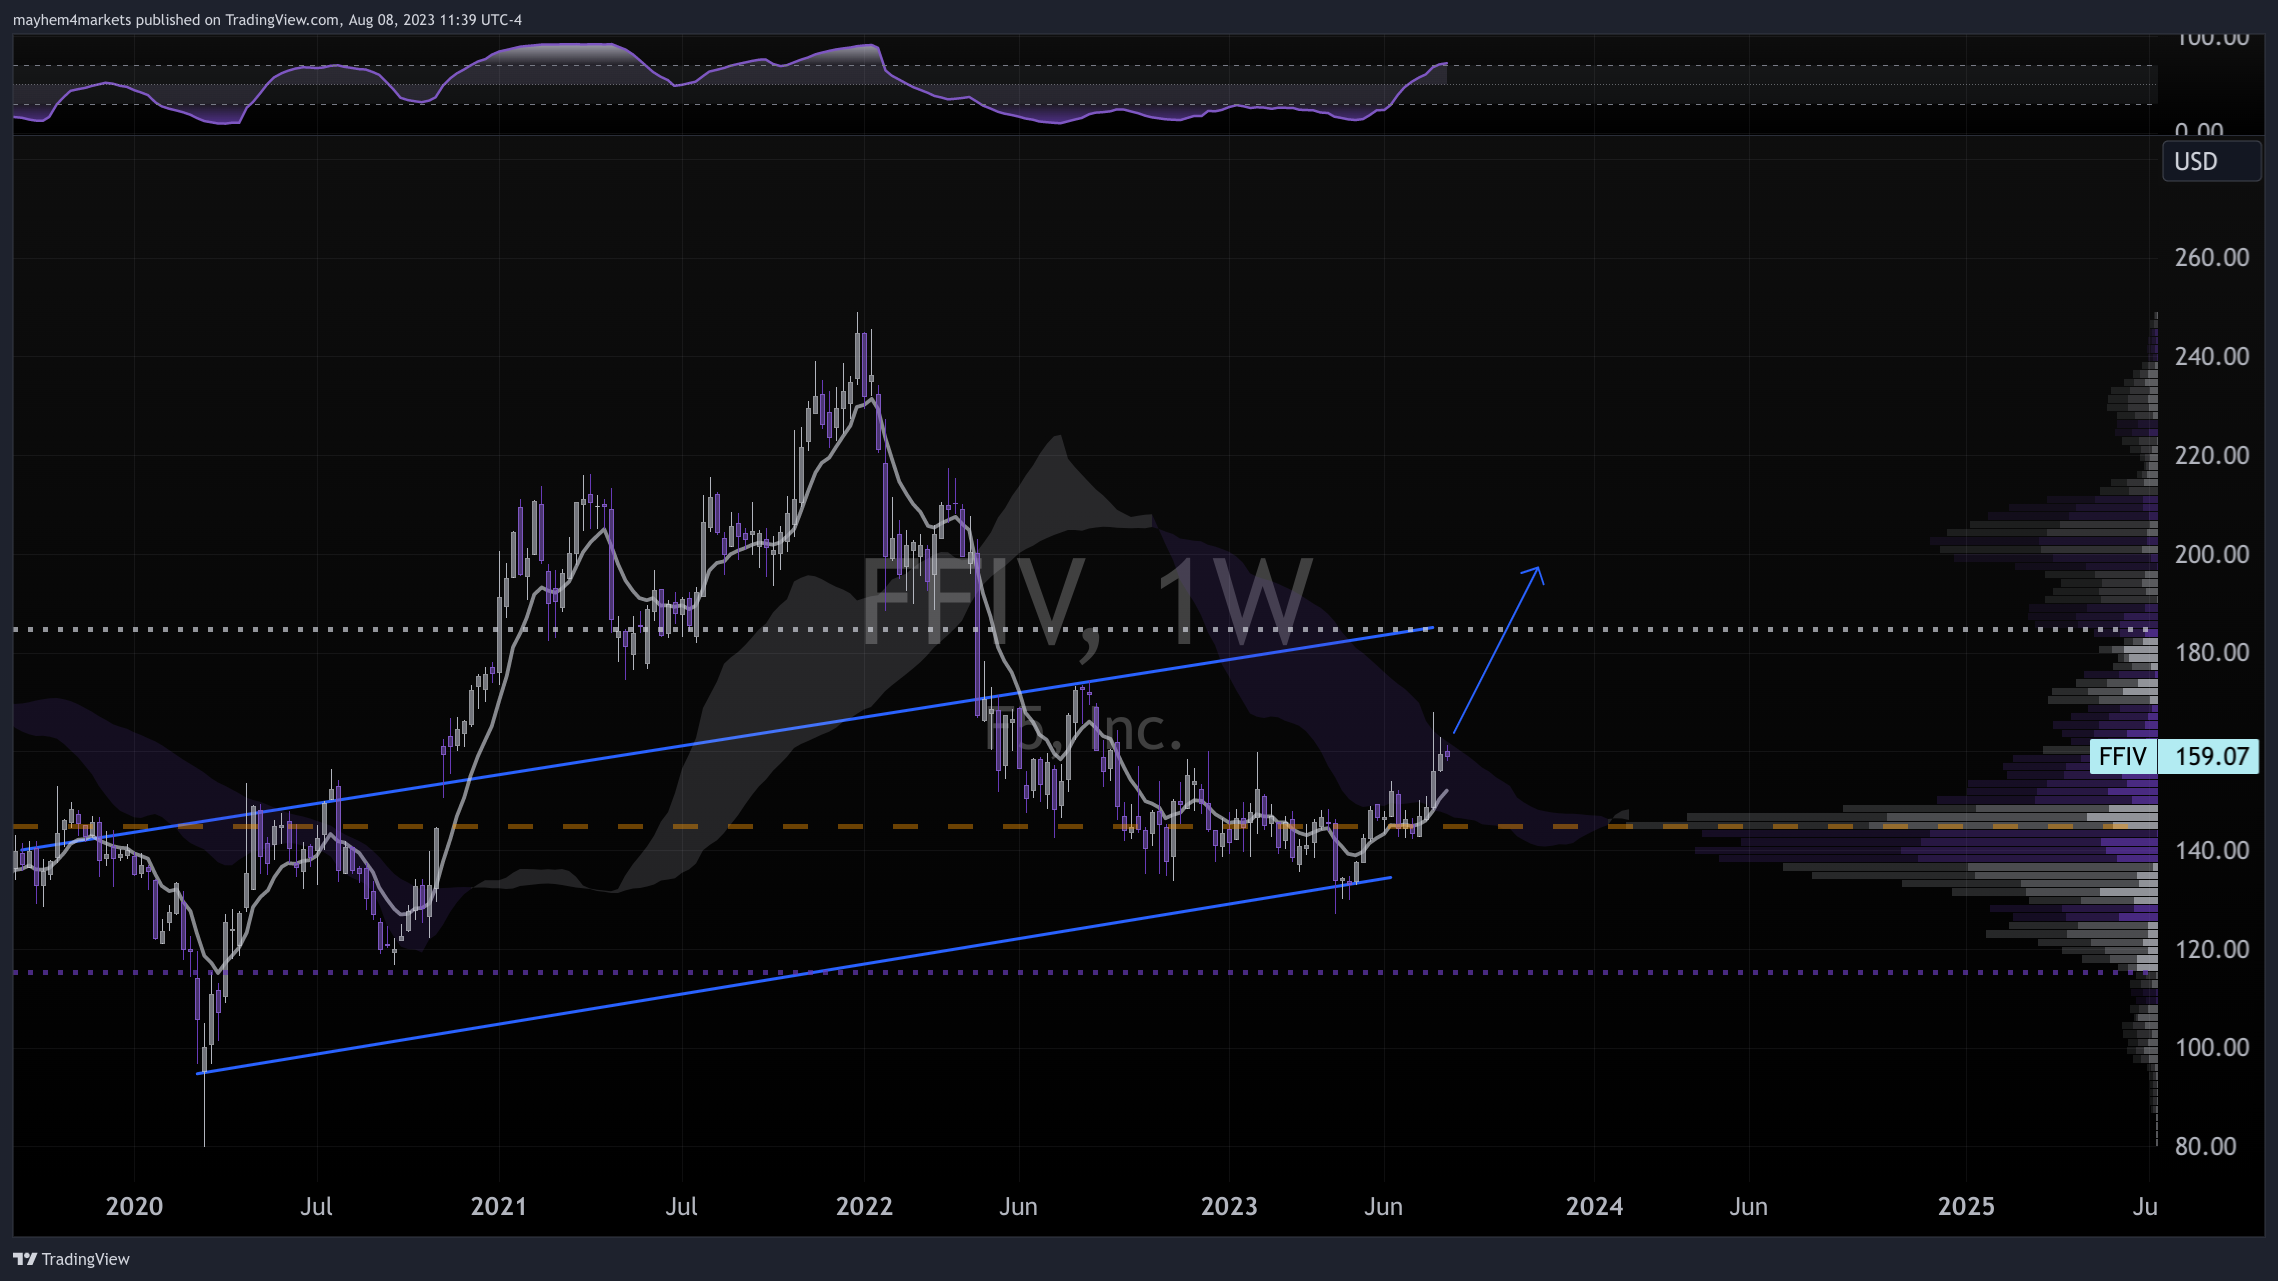Click the TradingView logo icon

click(x=25, y=1259)
